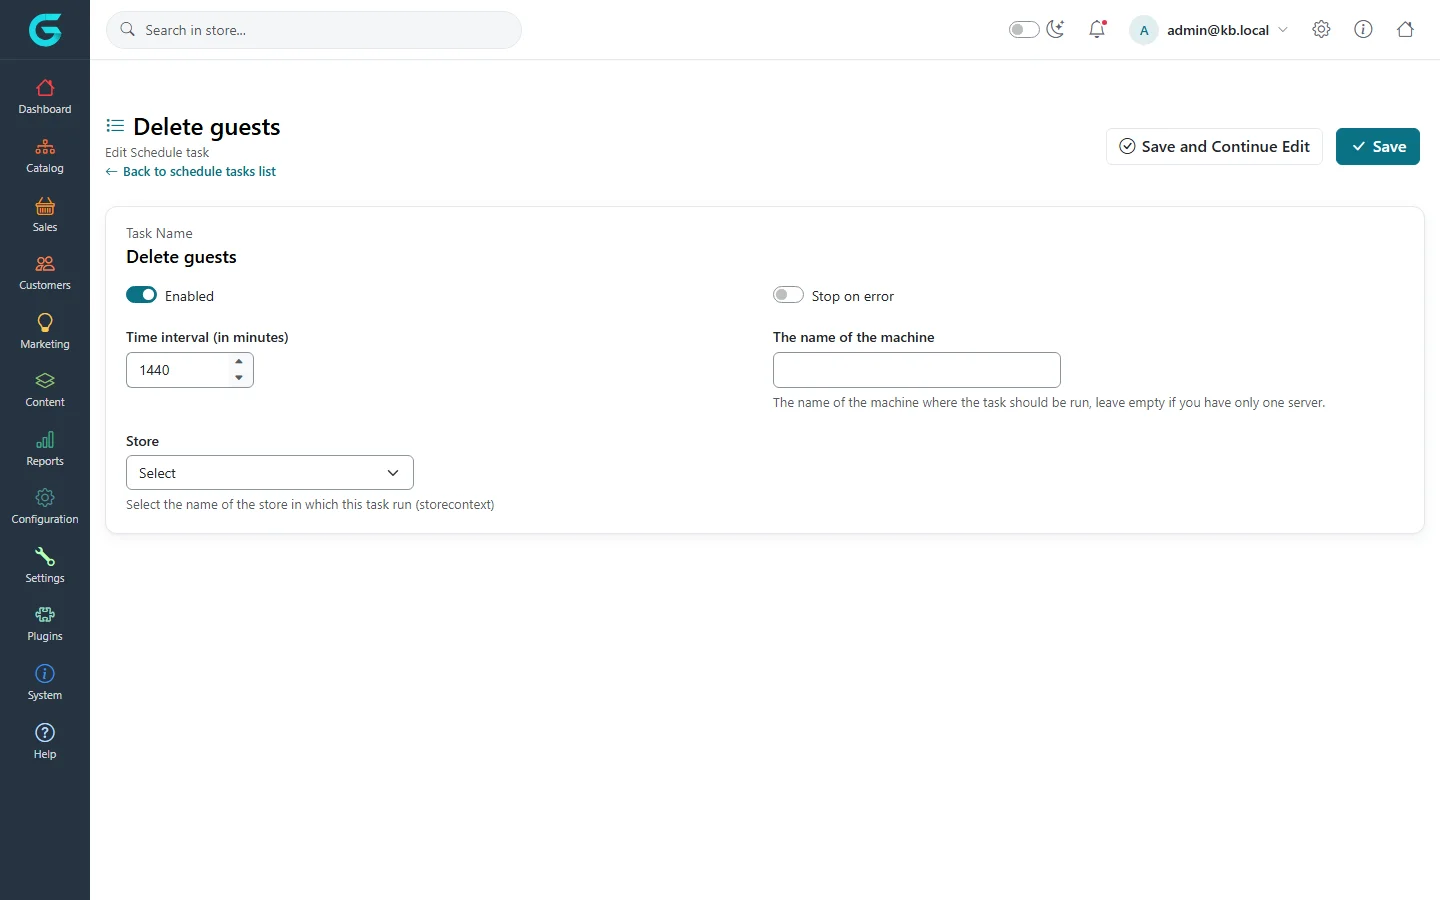
Task: Open Settings wrench icon
Action: click(45, 556)
